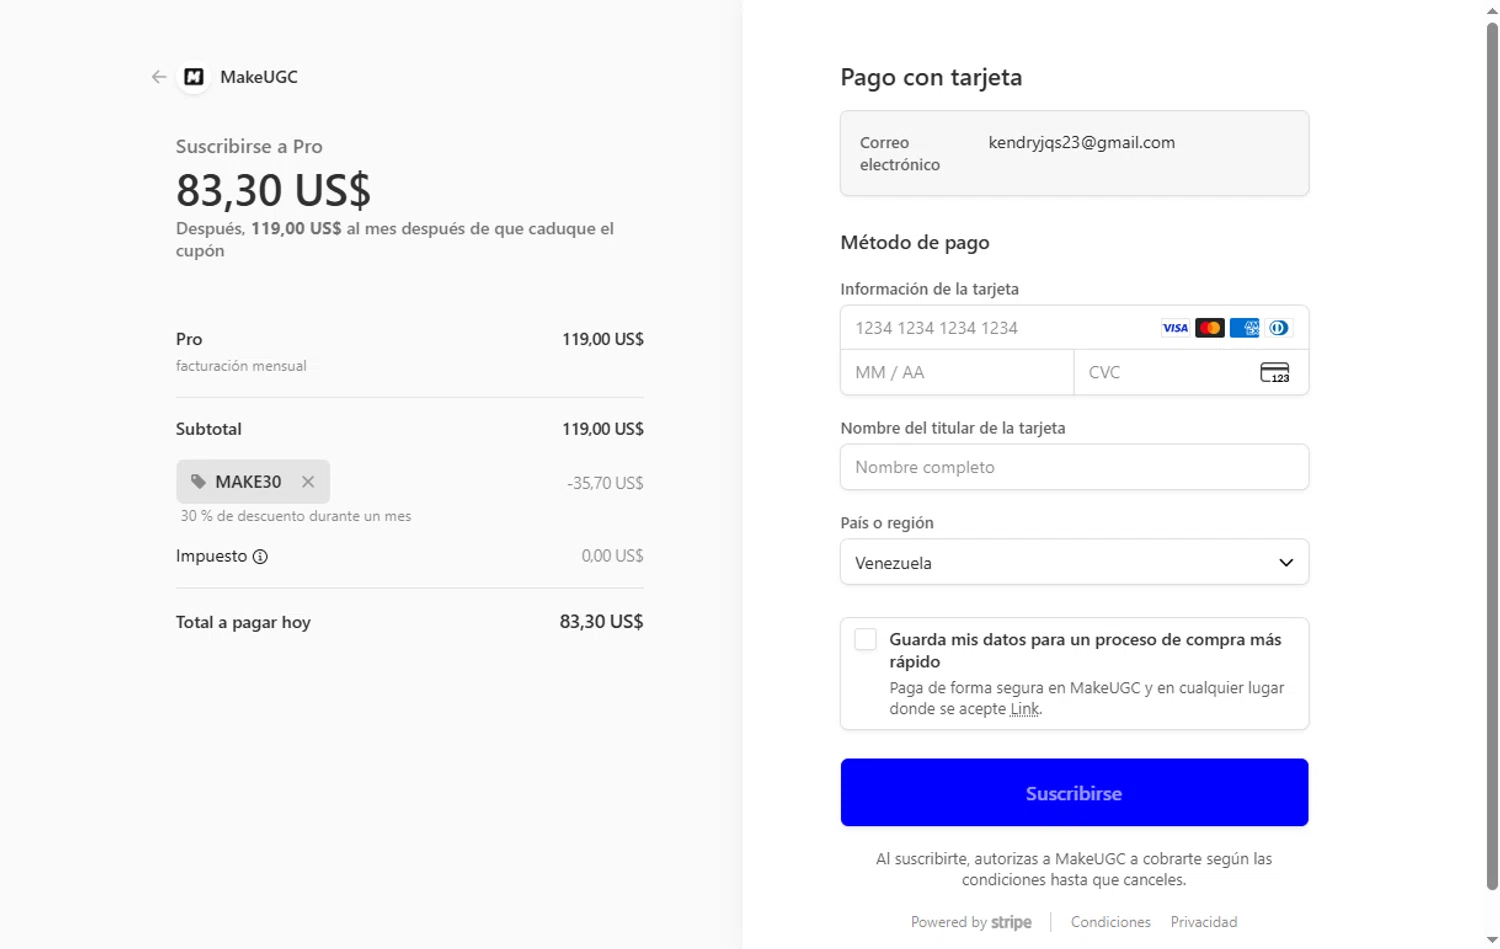Image resolution: width=1500 pixels, height=949 pixels.
Task: Focus the card number field
Action: (x=1074, y=328)
